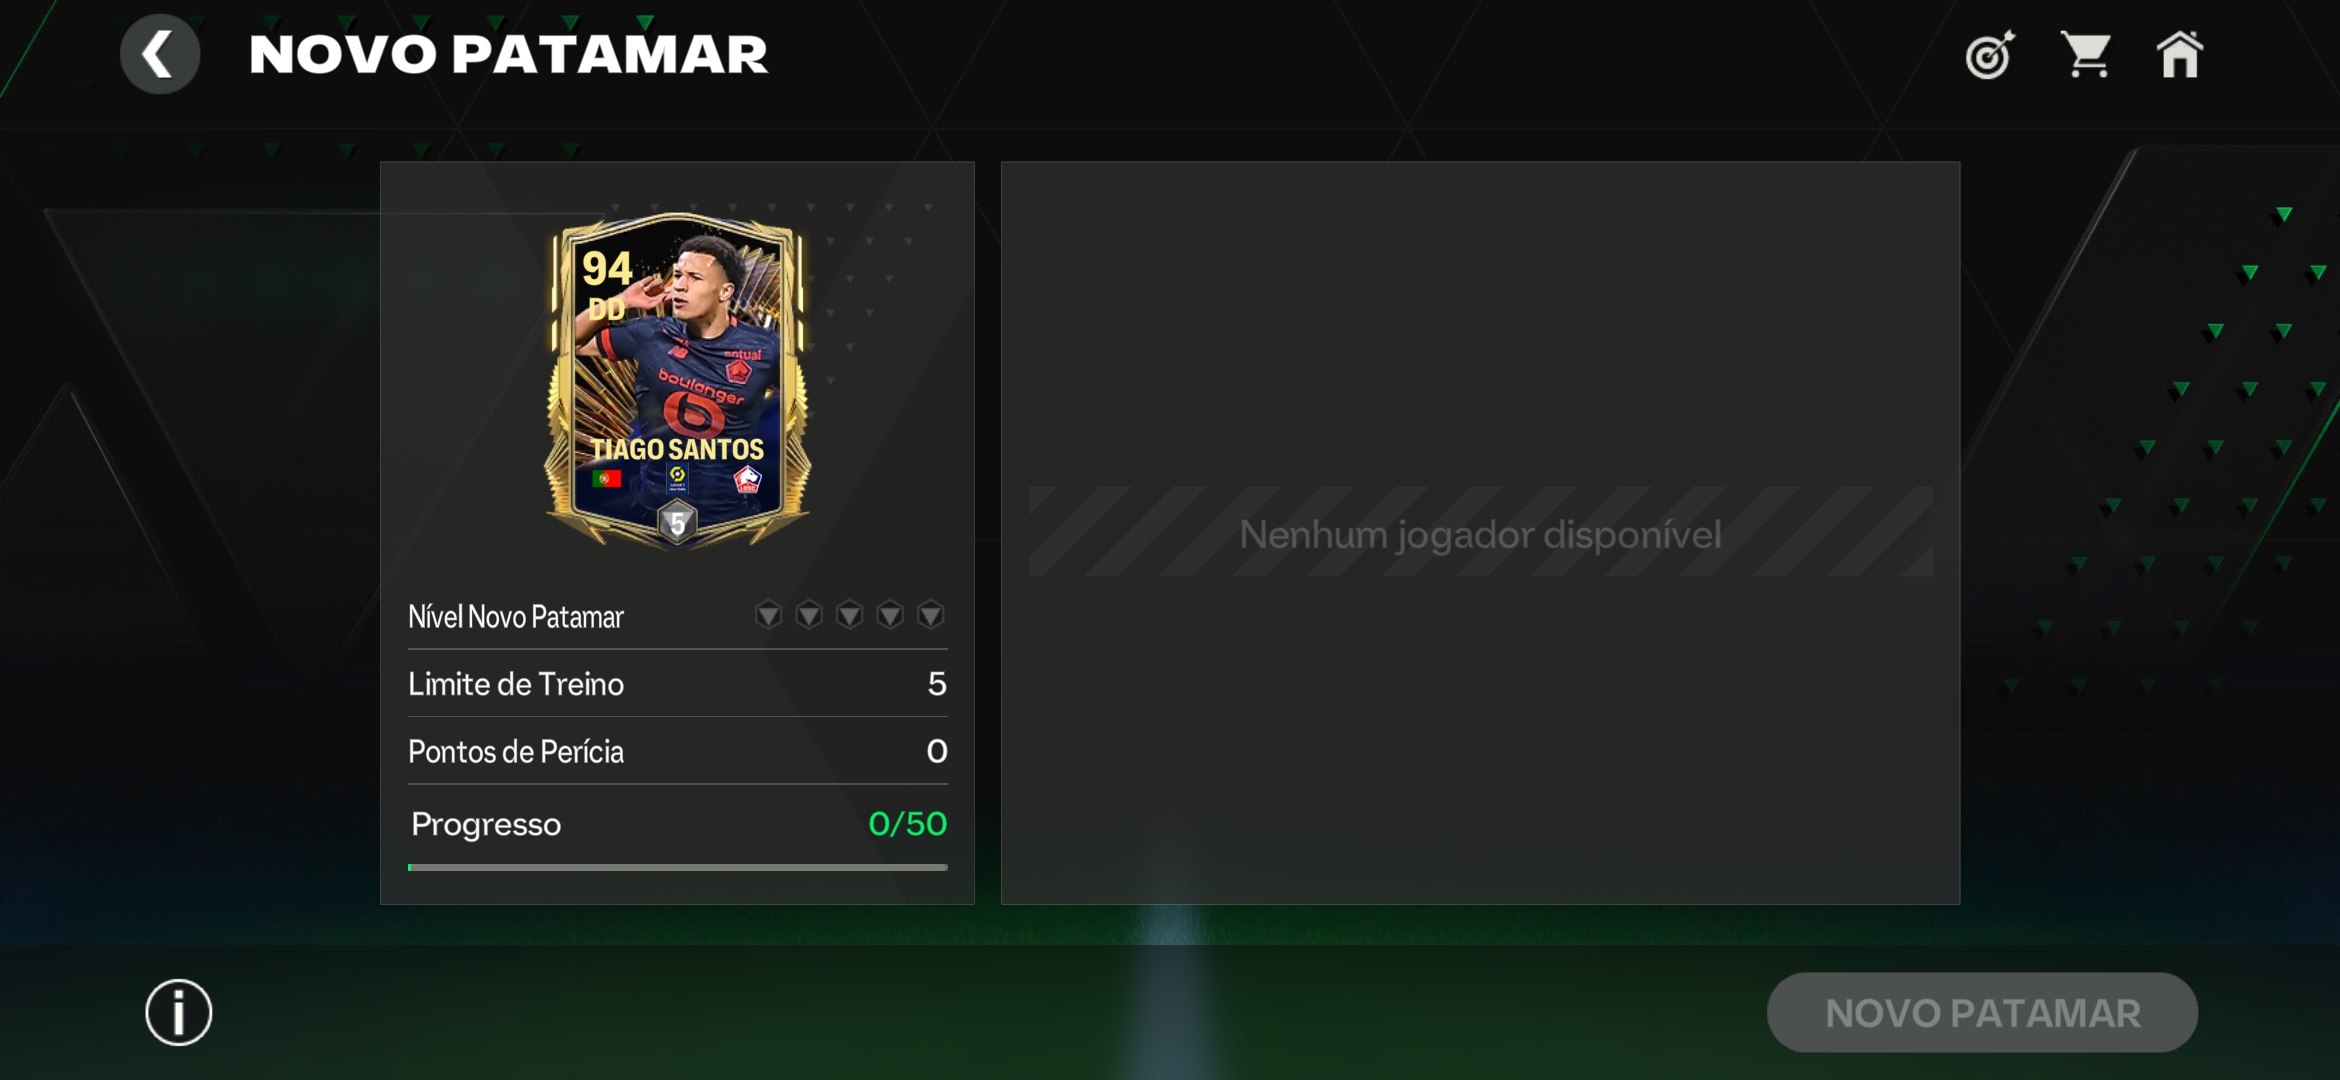Return to the home screen icon

[2180, 54]
